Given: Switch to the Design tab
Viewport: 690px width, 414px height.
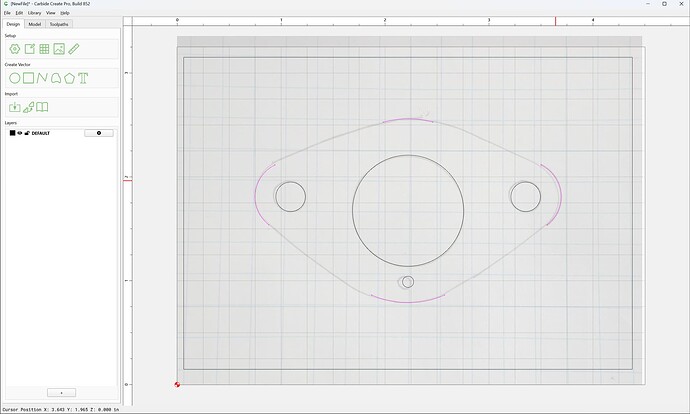Looking at the screenshot, I should [x=13, y=24].
